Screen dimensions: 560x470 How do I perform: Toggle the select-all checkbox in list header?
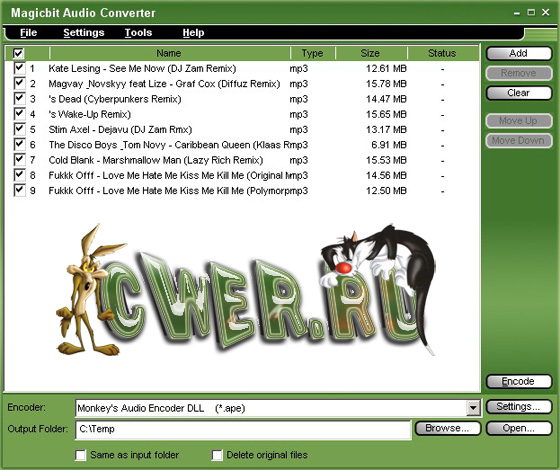pyautogui.click(x=18, y=53)
